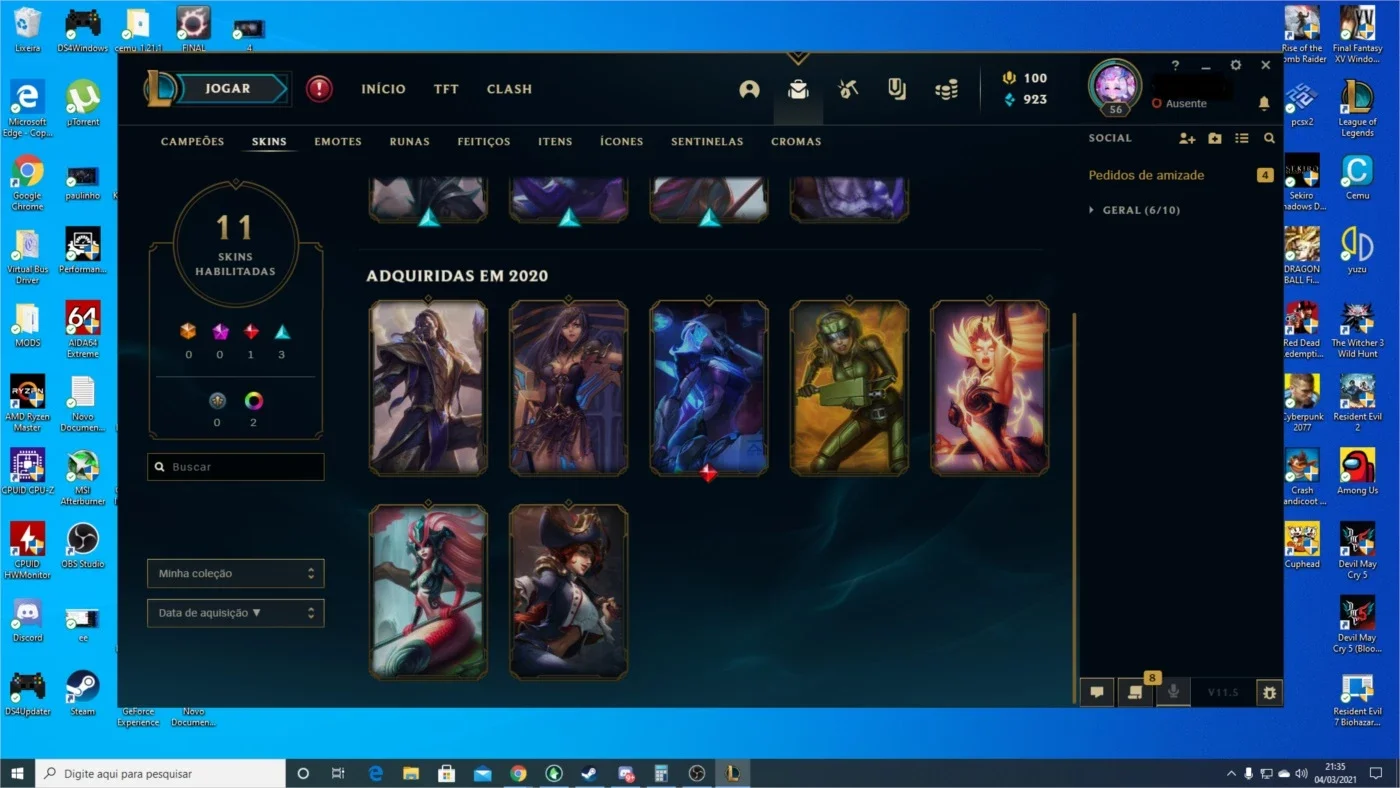This screenshot has width=1400, height=788.
Task: Open the help question mark icon
Action: tap(1176, 65)
